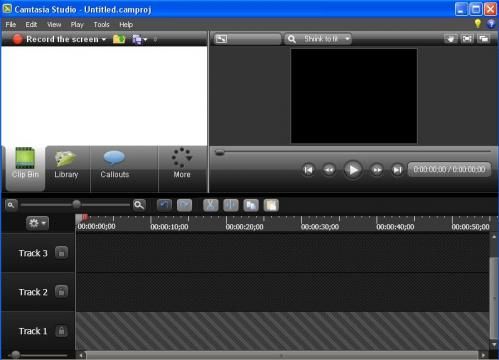Screen dimensions: 499x360
Task: Minimize the Camtasia Studio window
Action: pos(461,9)
